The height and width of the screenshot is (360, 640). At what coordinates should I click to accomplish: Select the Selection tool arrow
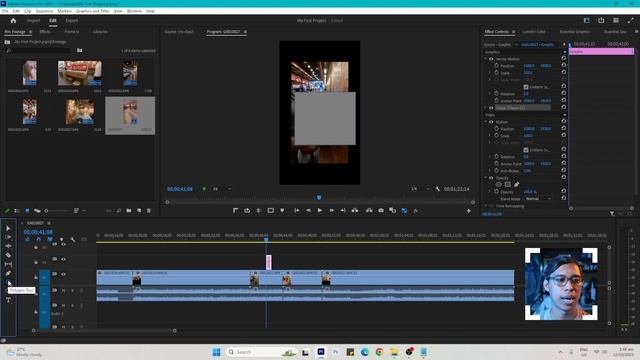point(8,228)
